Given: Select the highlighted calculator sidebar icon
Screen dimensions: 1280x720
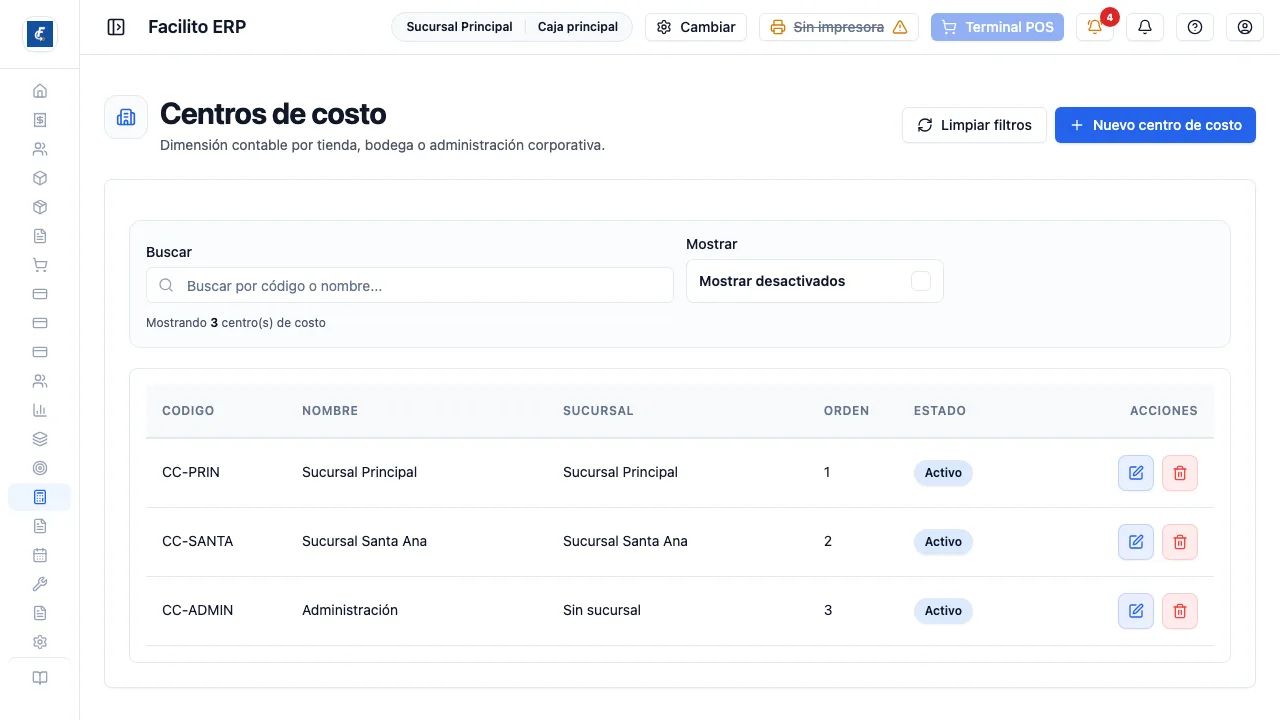Looking at the screenshot, I should point(40,497).
